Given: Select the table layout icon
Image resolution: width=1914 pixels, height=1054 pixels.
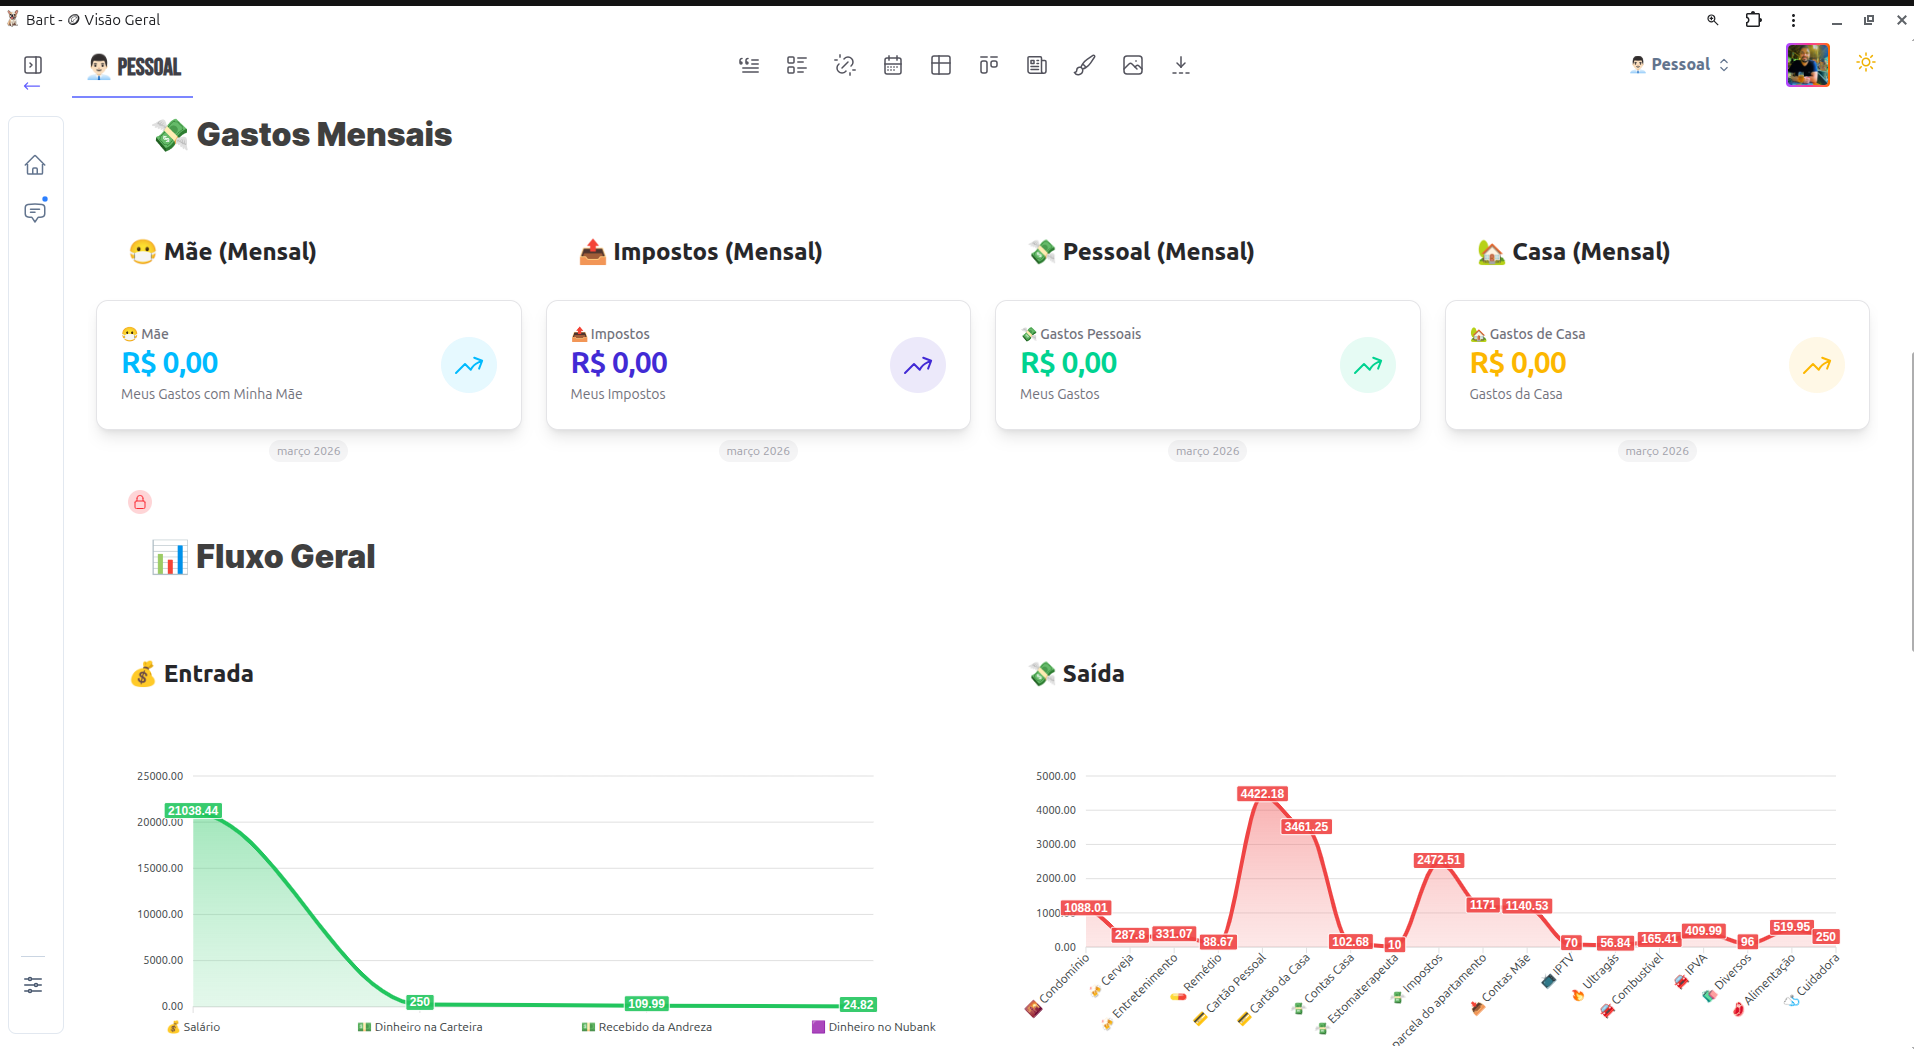Looking at the screenshot, I should pyautogui.click(x=941, y=66).
